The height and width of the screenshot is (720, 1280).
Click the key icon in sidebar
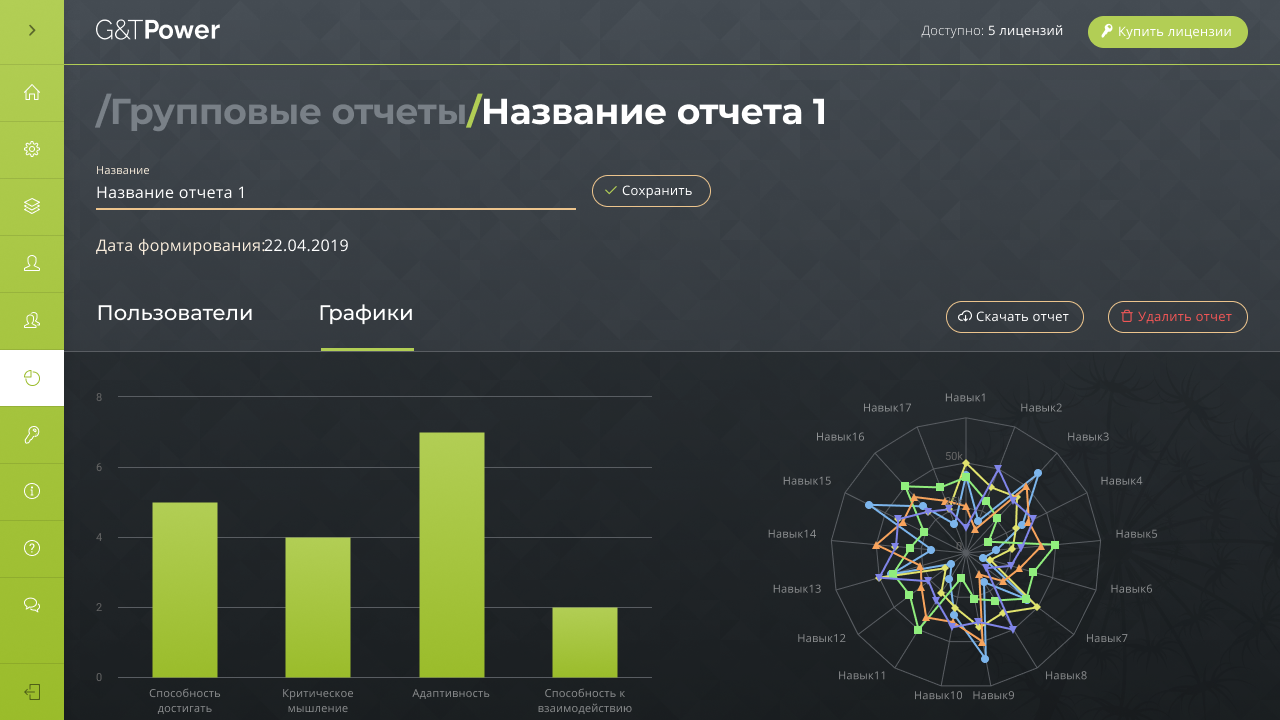(x=32, y=434)
